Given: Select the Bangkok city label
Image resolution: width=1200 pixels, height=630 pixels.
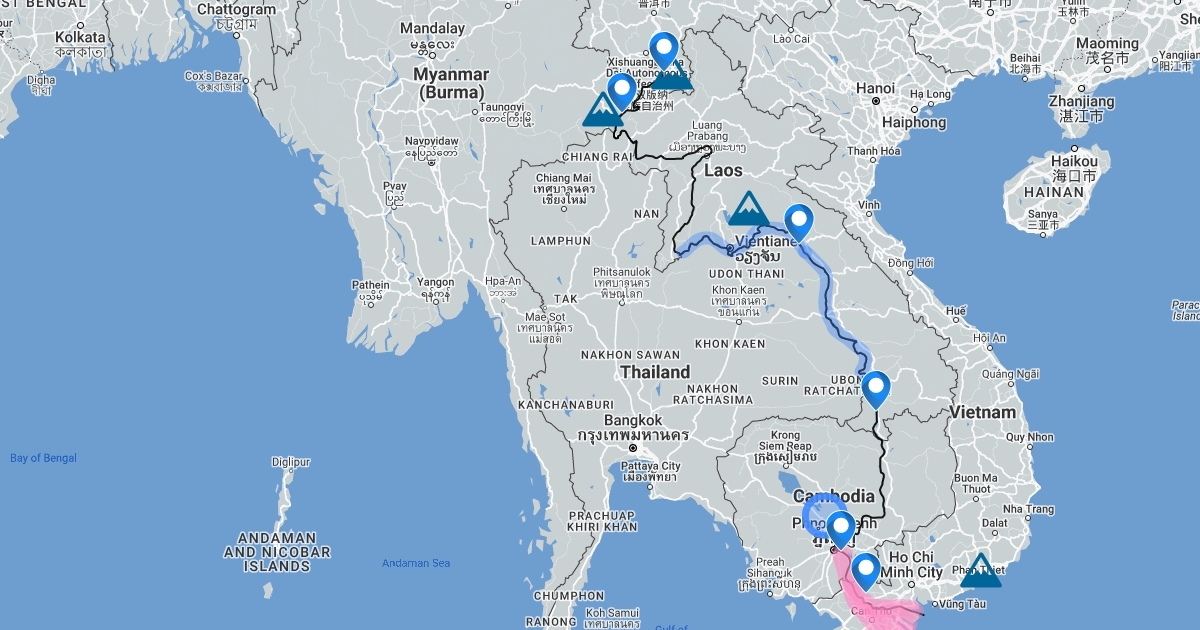Looking at the screenshot, I should pyautogui.click(x=633, y=421).
